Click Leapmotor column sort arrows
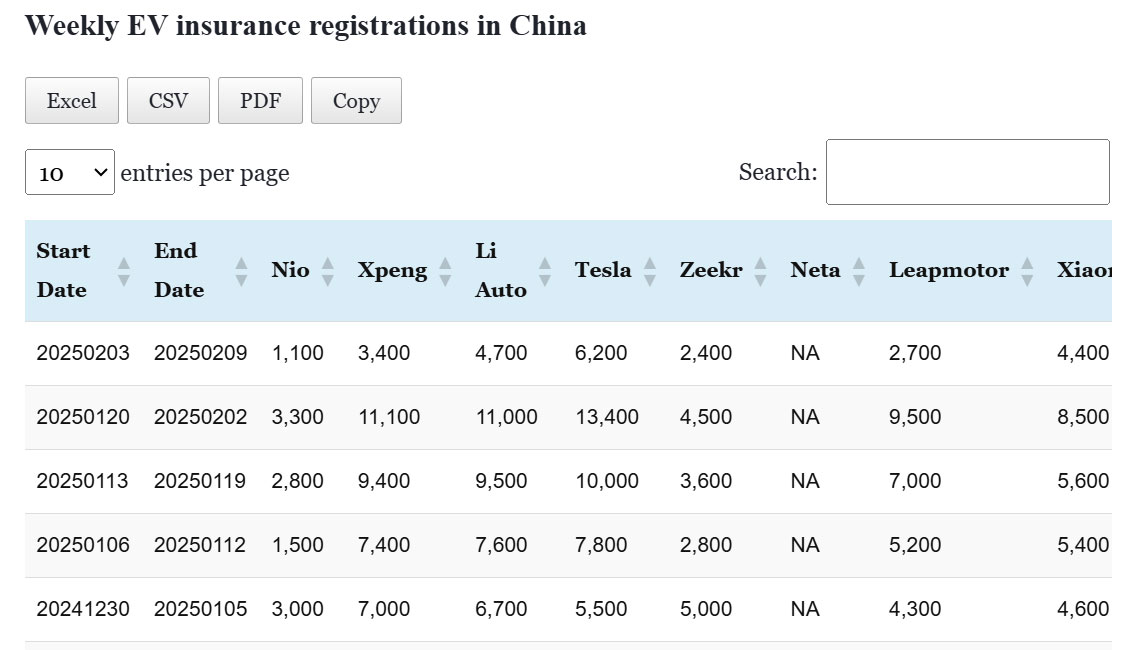The width and height of the screenshot is (1124, 650). pyautogui.click(x=1027, y=271)
